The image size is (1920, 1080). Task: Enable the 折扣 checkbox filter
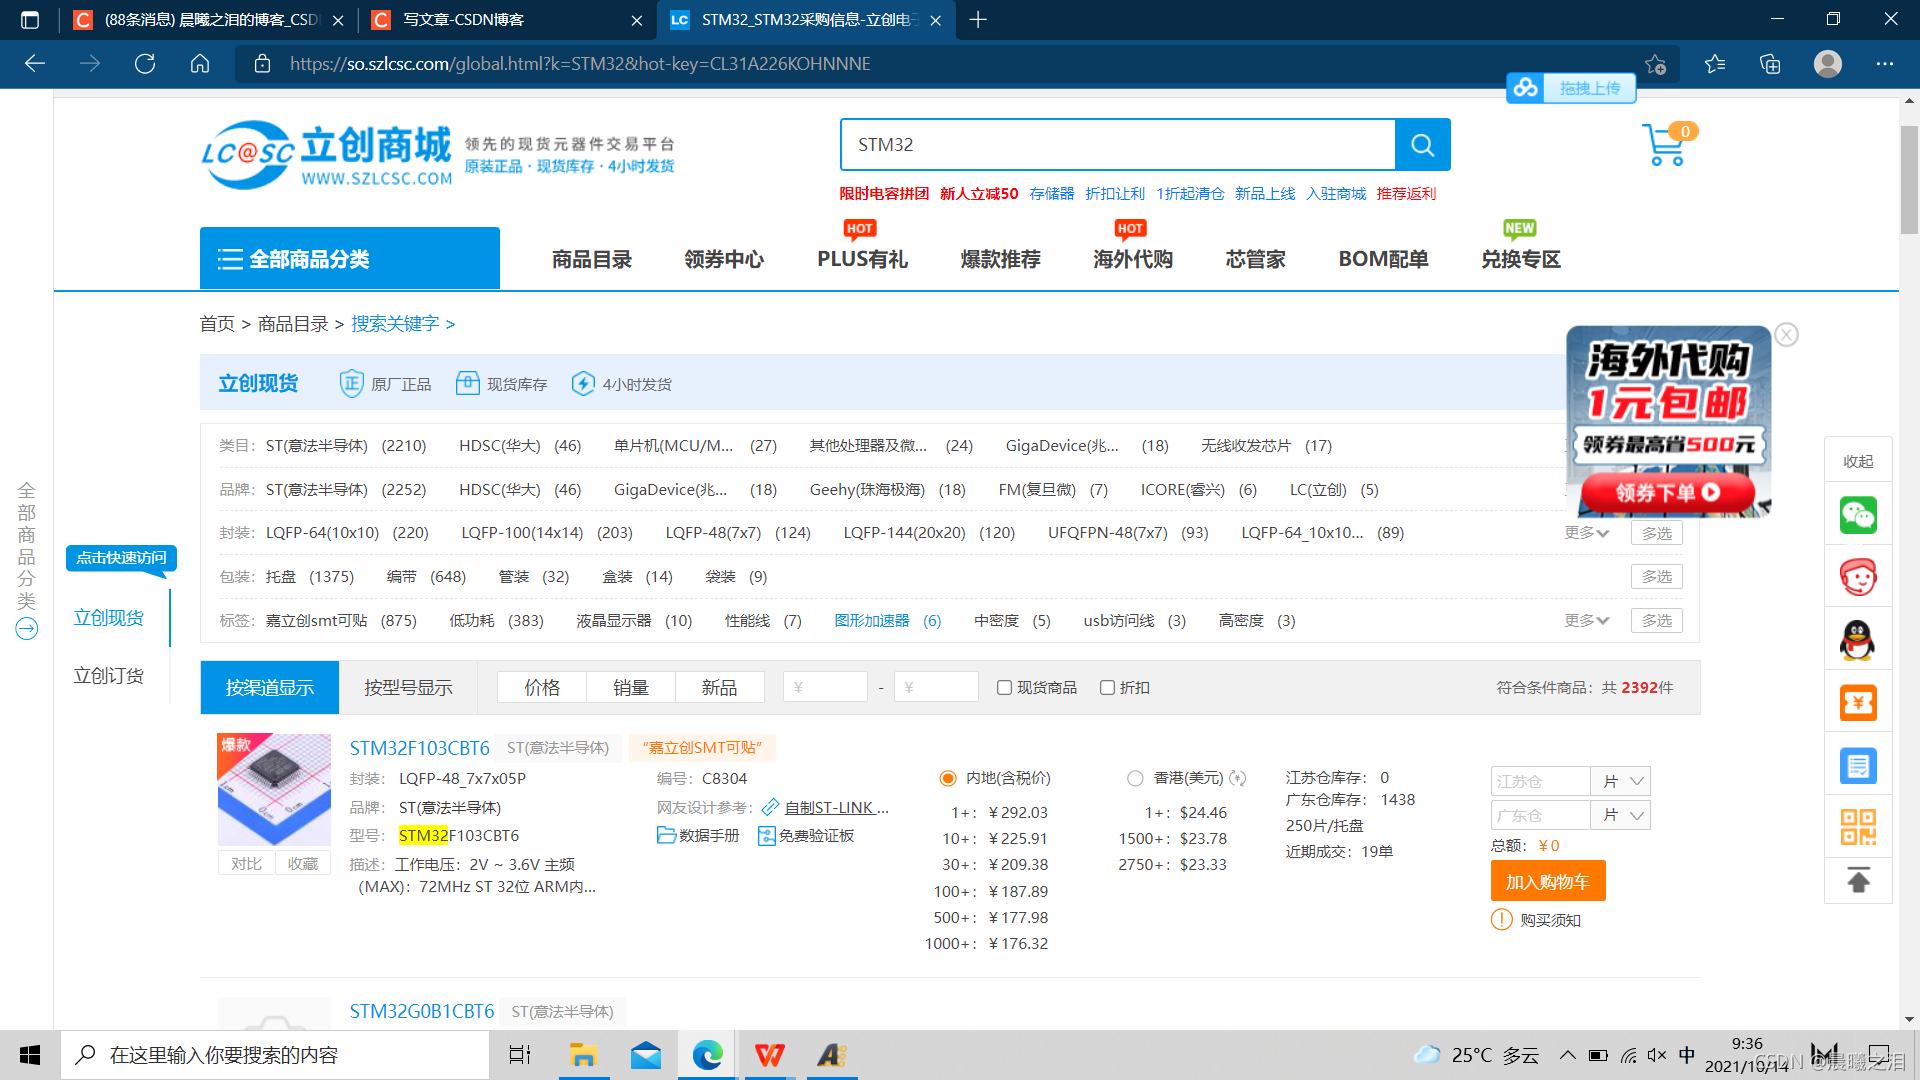click(1107, 688)
